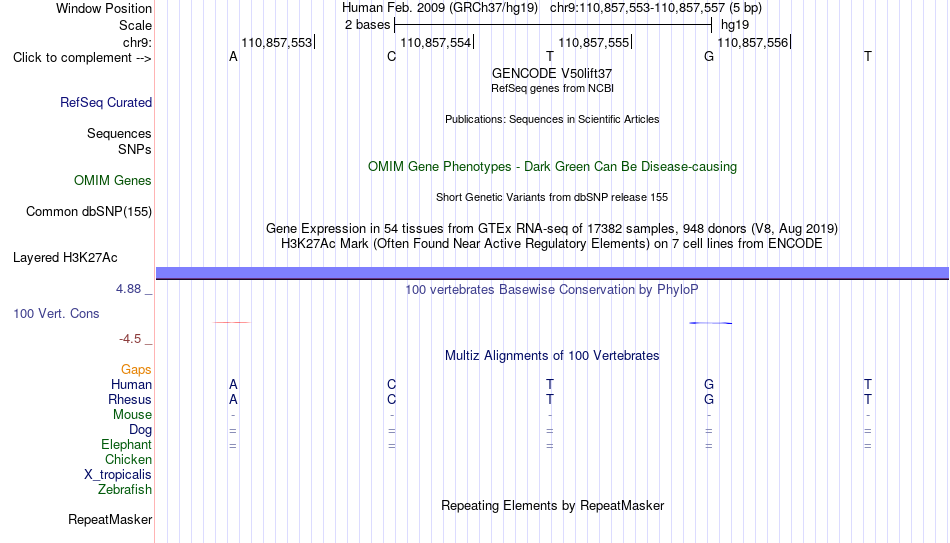Click the blue PhyloP conservation mark under G

[x=711, y=323]
